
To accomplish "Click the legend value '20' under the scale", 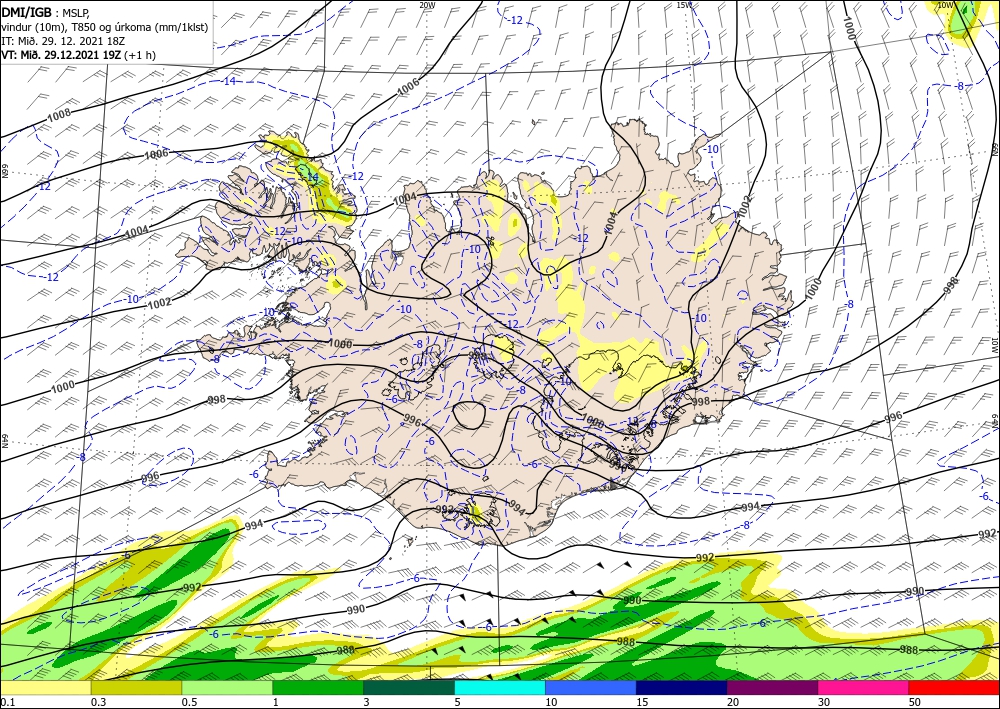I will pyautogui.click(x=733, y=702).
